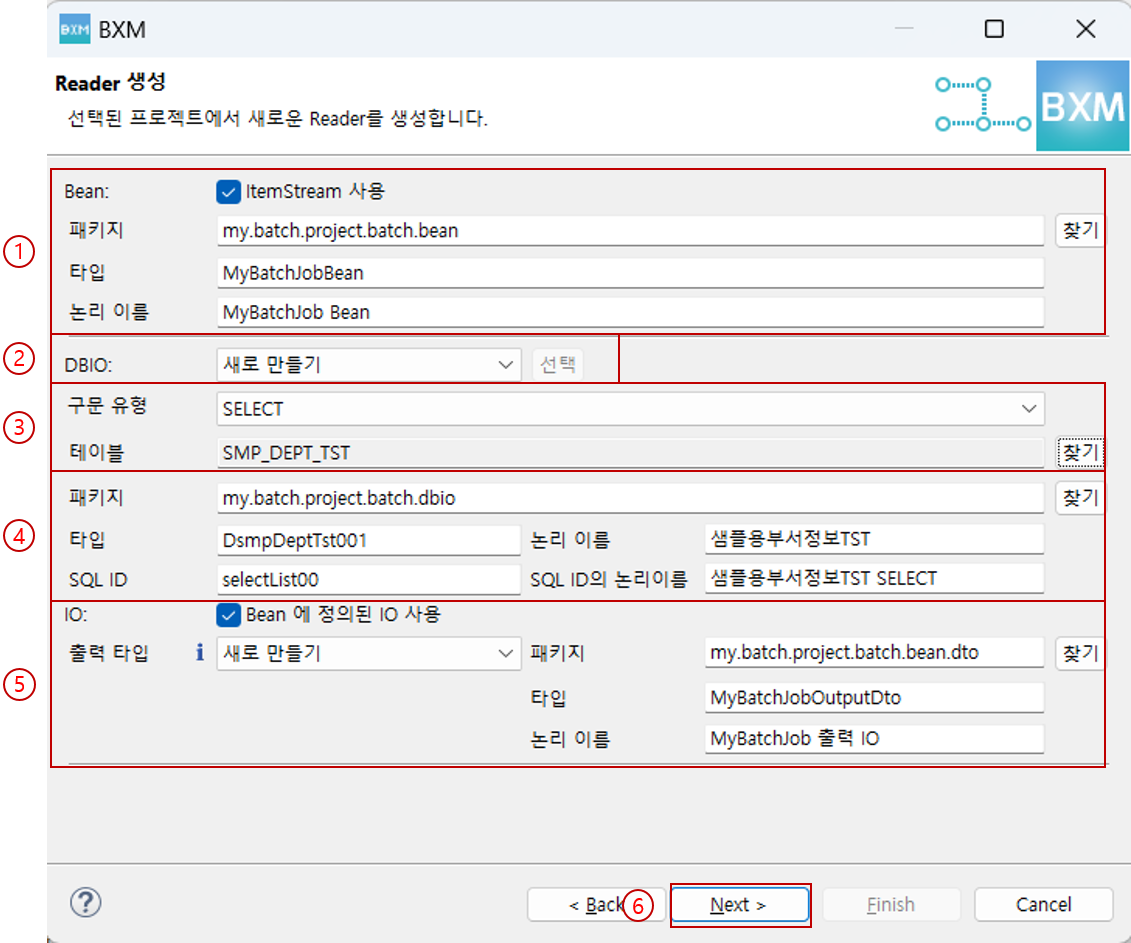Click the info icon beside 출력 타입

(199, 653)
